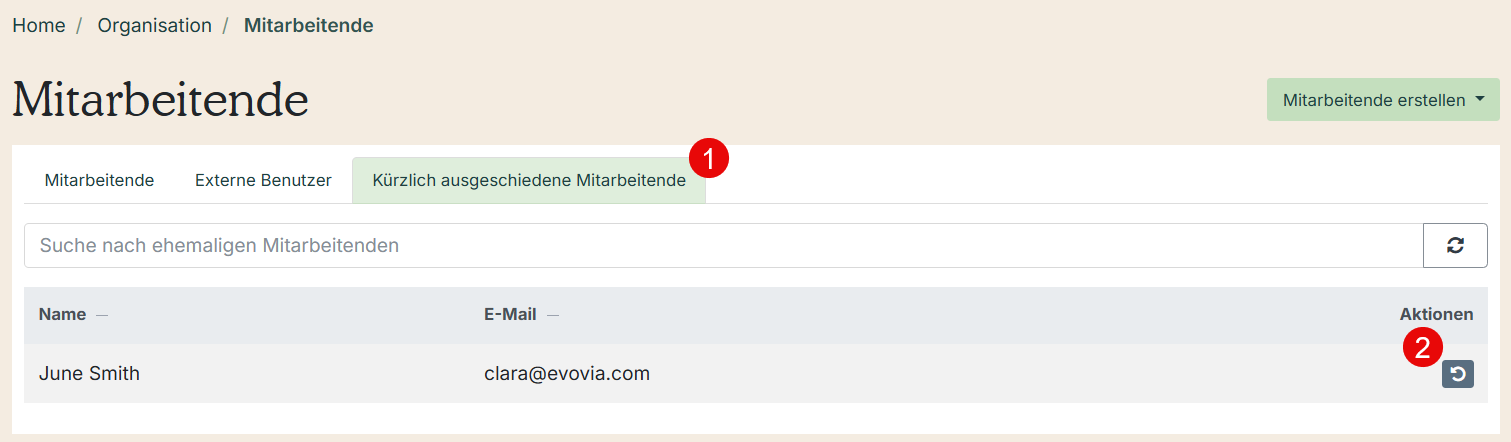Click the sort indicator next to E-Mail
The image size is (1511, 442).
pos(553,315)
